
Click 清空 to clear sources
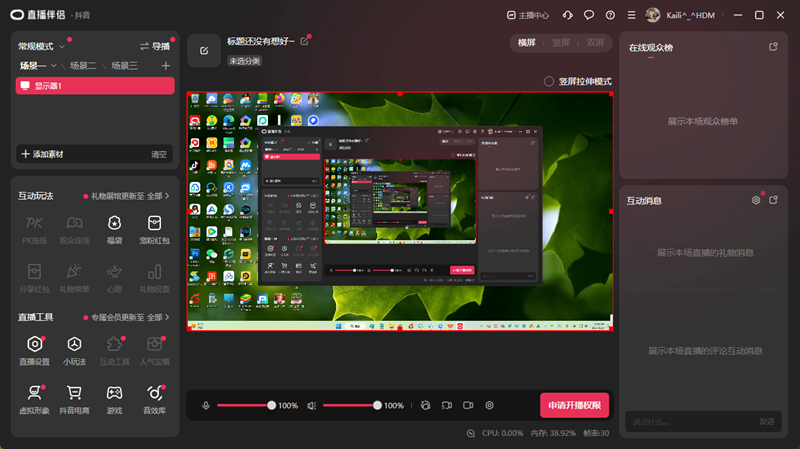[x=159, y=154]
